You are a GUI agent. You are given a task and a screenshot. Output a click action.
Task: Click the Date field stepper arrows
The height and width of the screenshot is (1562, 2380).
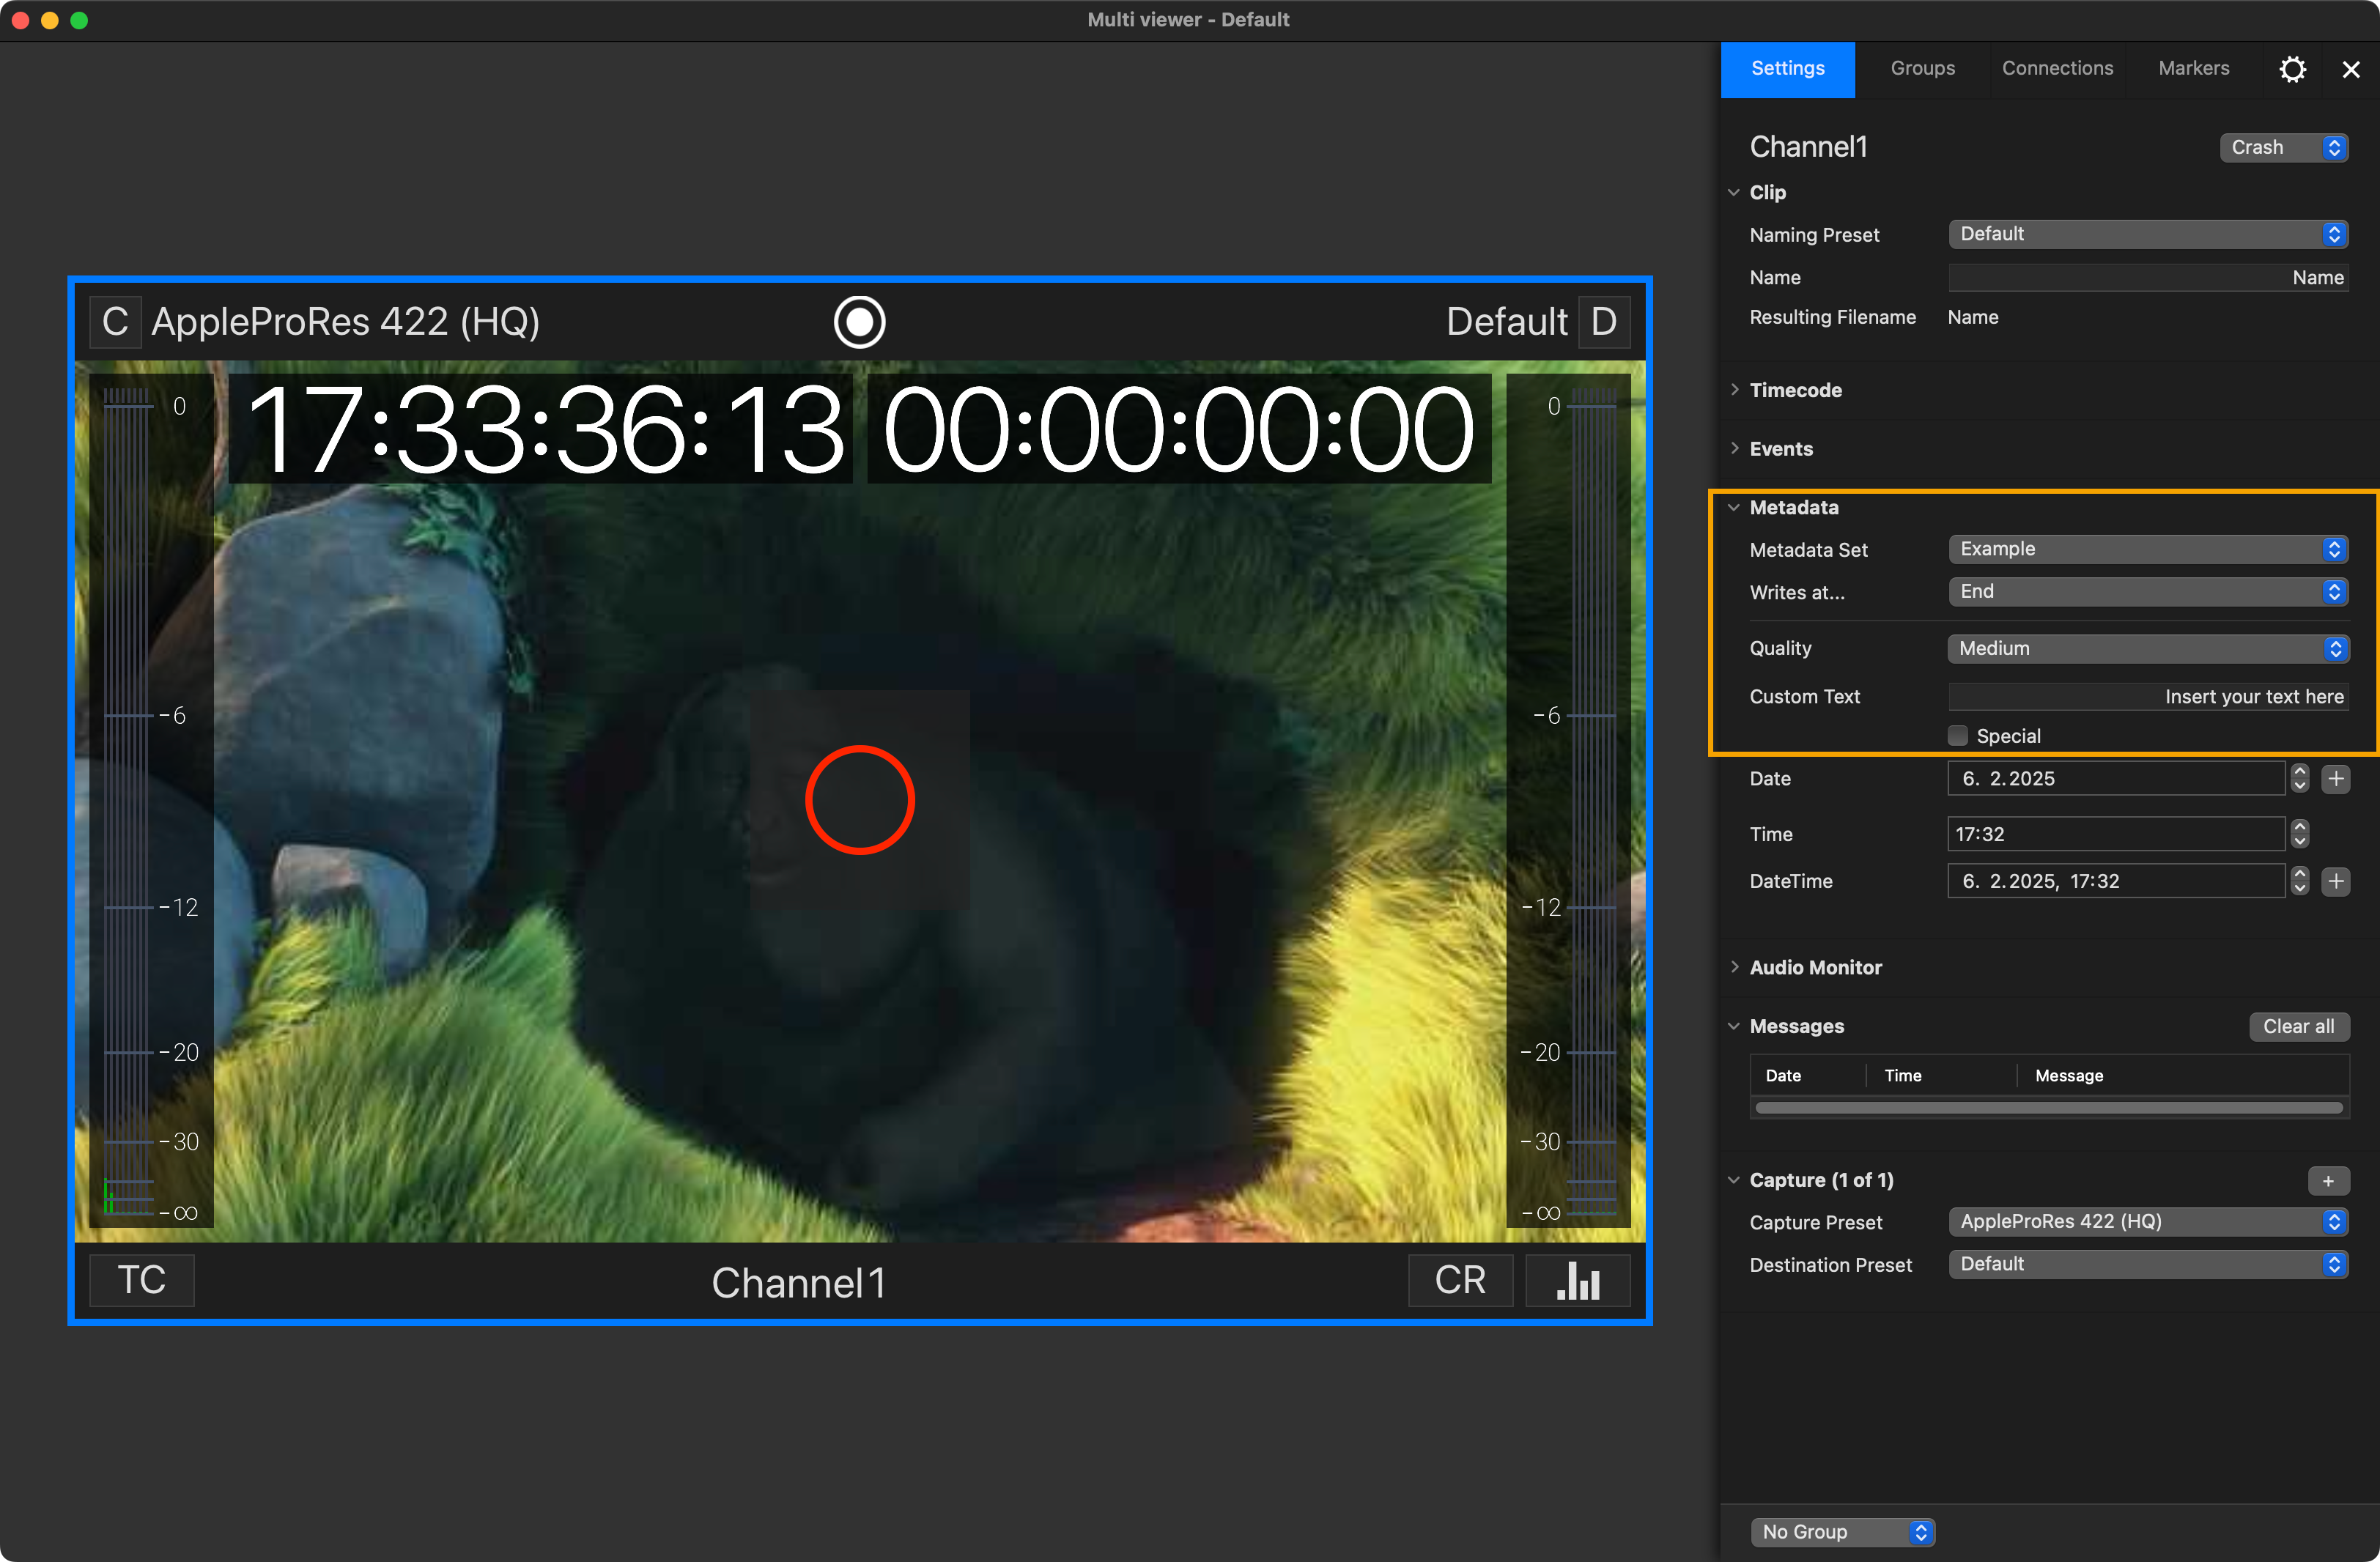pyautogui.click(x=2299, y=779)
